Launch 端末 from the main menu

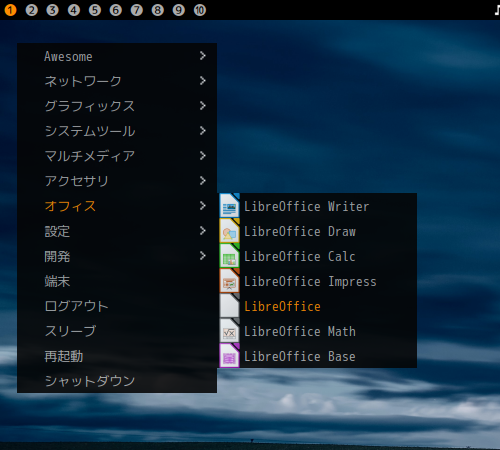click(x=117, y=281)
